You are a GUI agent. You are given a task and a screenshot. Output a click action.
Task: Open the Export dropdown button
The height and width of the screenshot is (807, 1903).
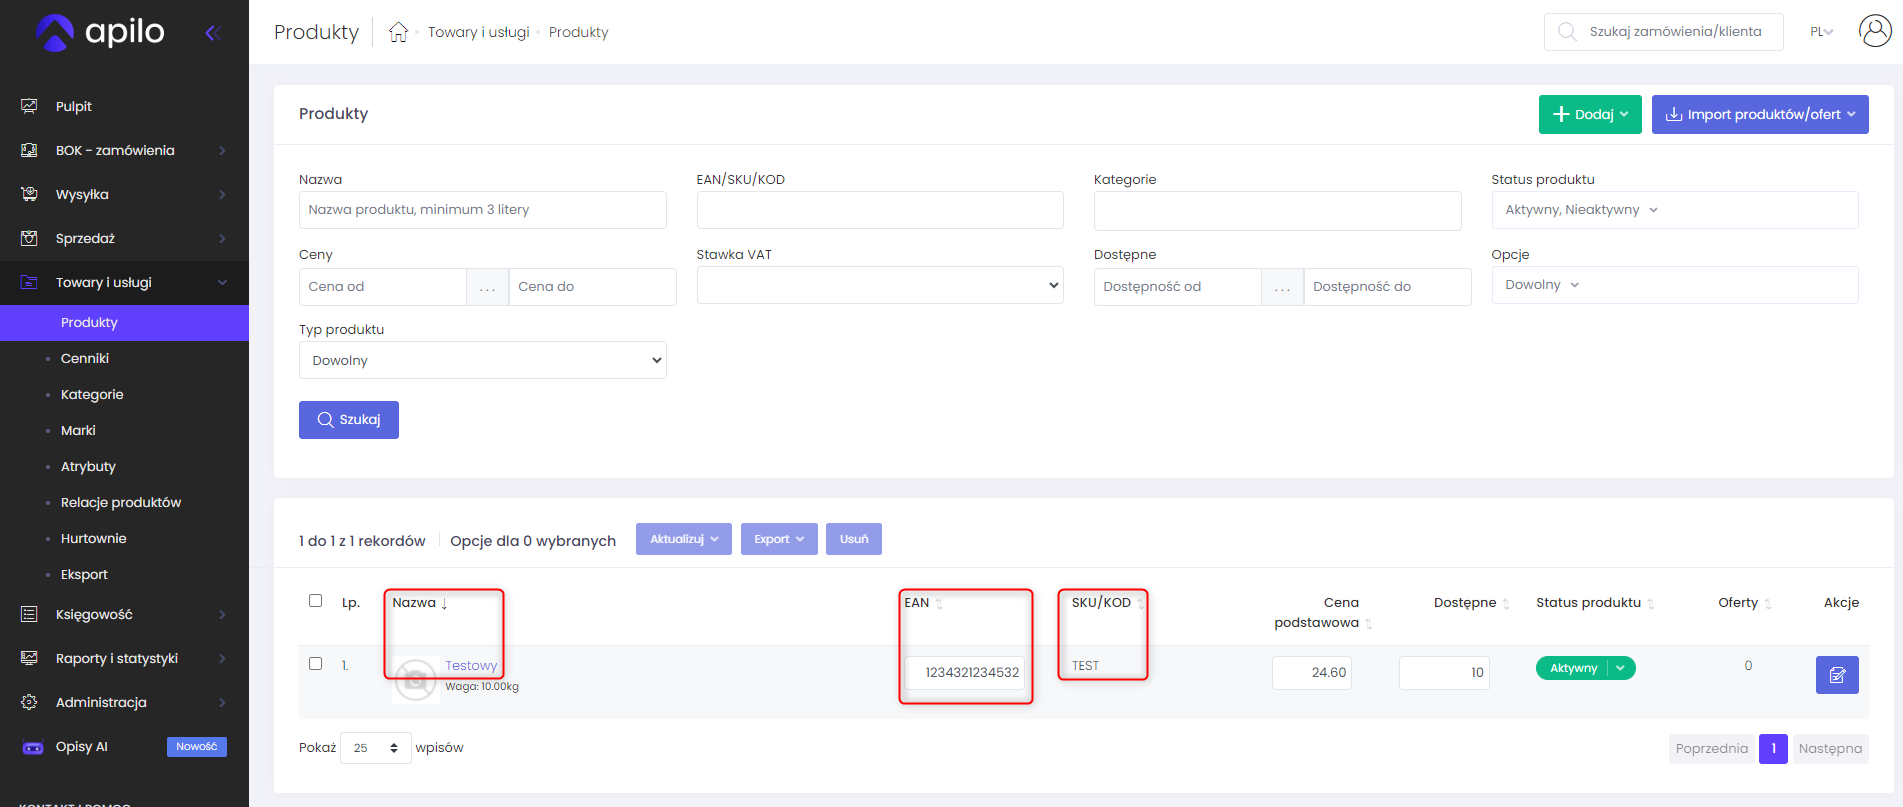[779, 539]
